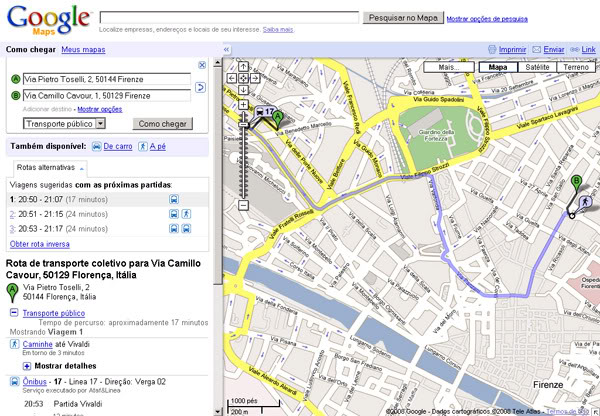Click the Adicionar destino text
Screen dimensions: 600x416
click(47, 109)
